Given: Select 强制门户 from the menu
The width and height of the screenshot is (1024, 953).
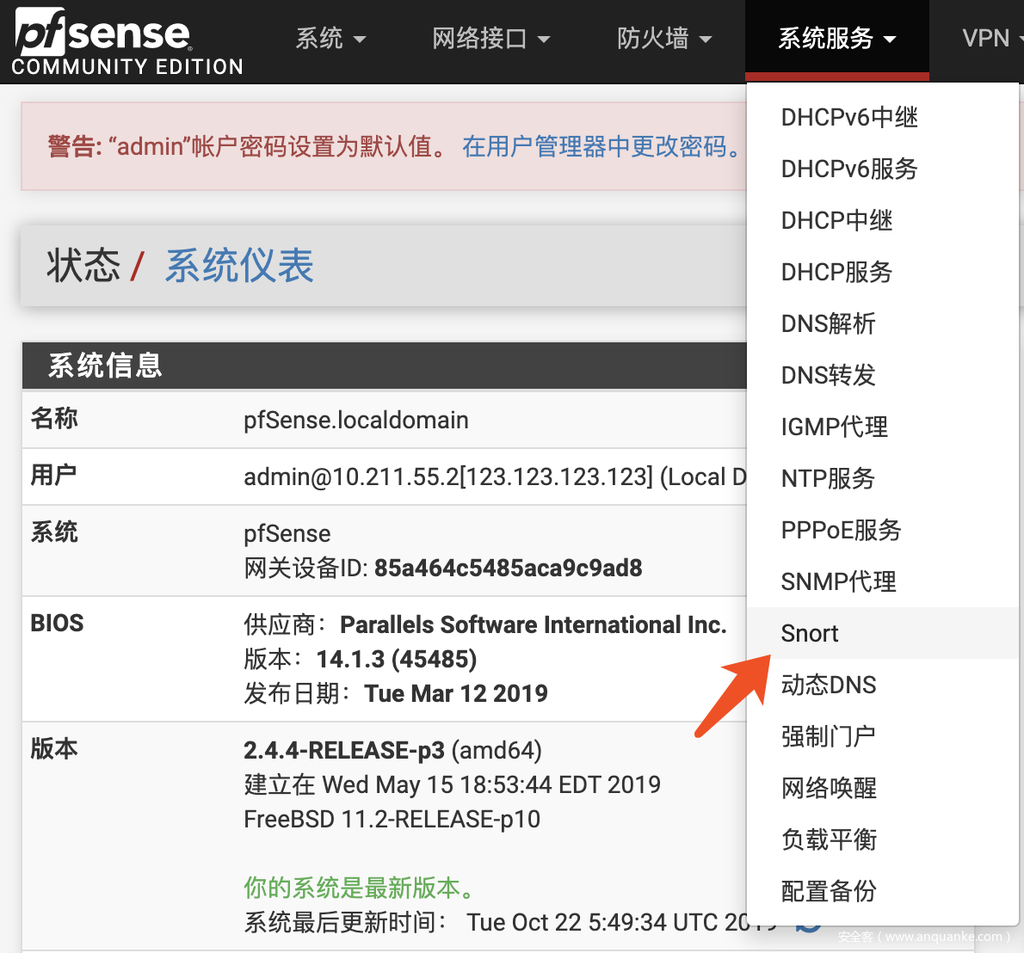Looking at the screenshot, I should coord(828,736).
